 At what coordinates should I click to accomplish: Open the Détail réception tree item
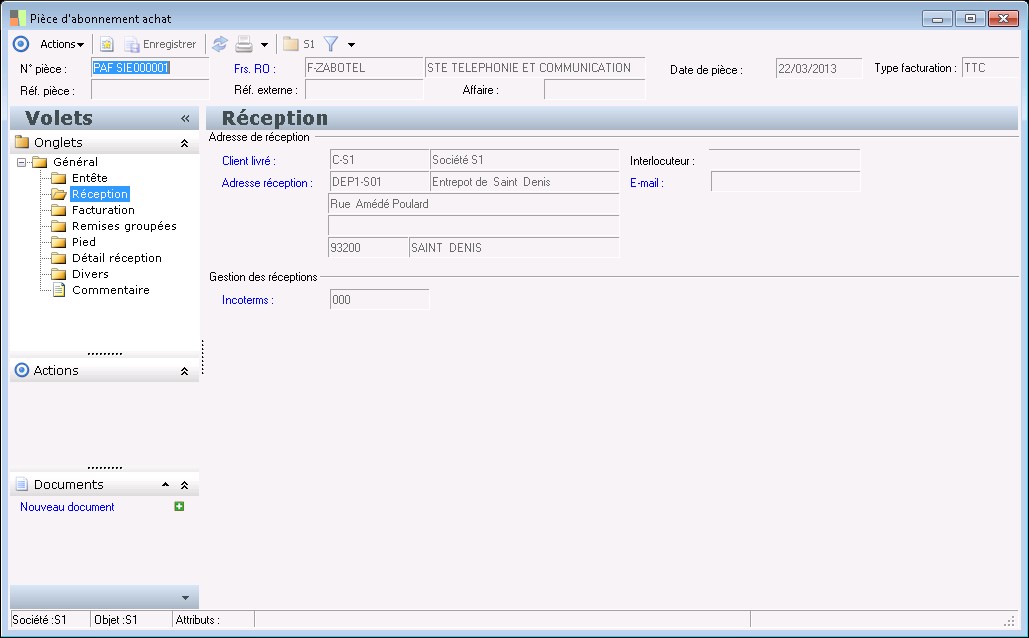117,258
